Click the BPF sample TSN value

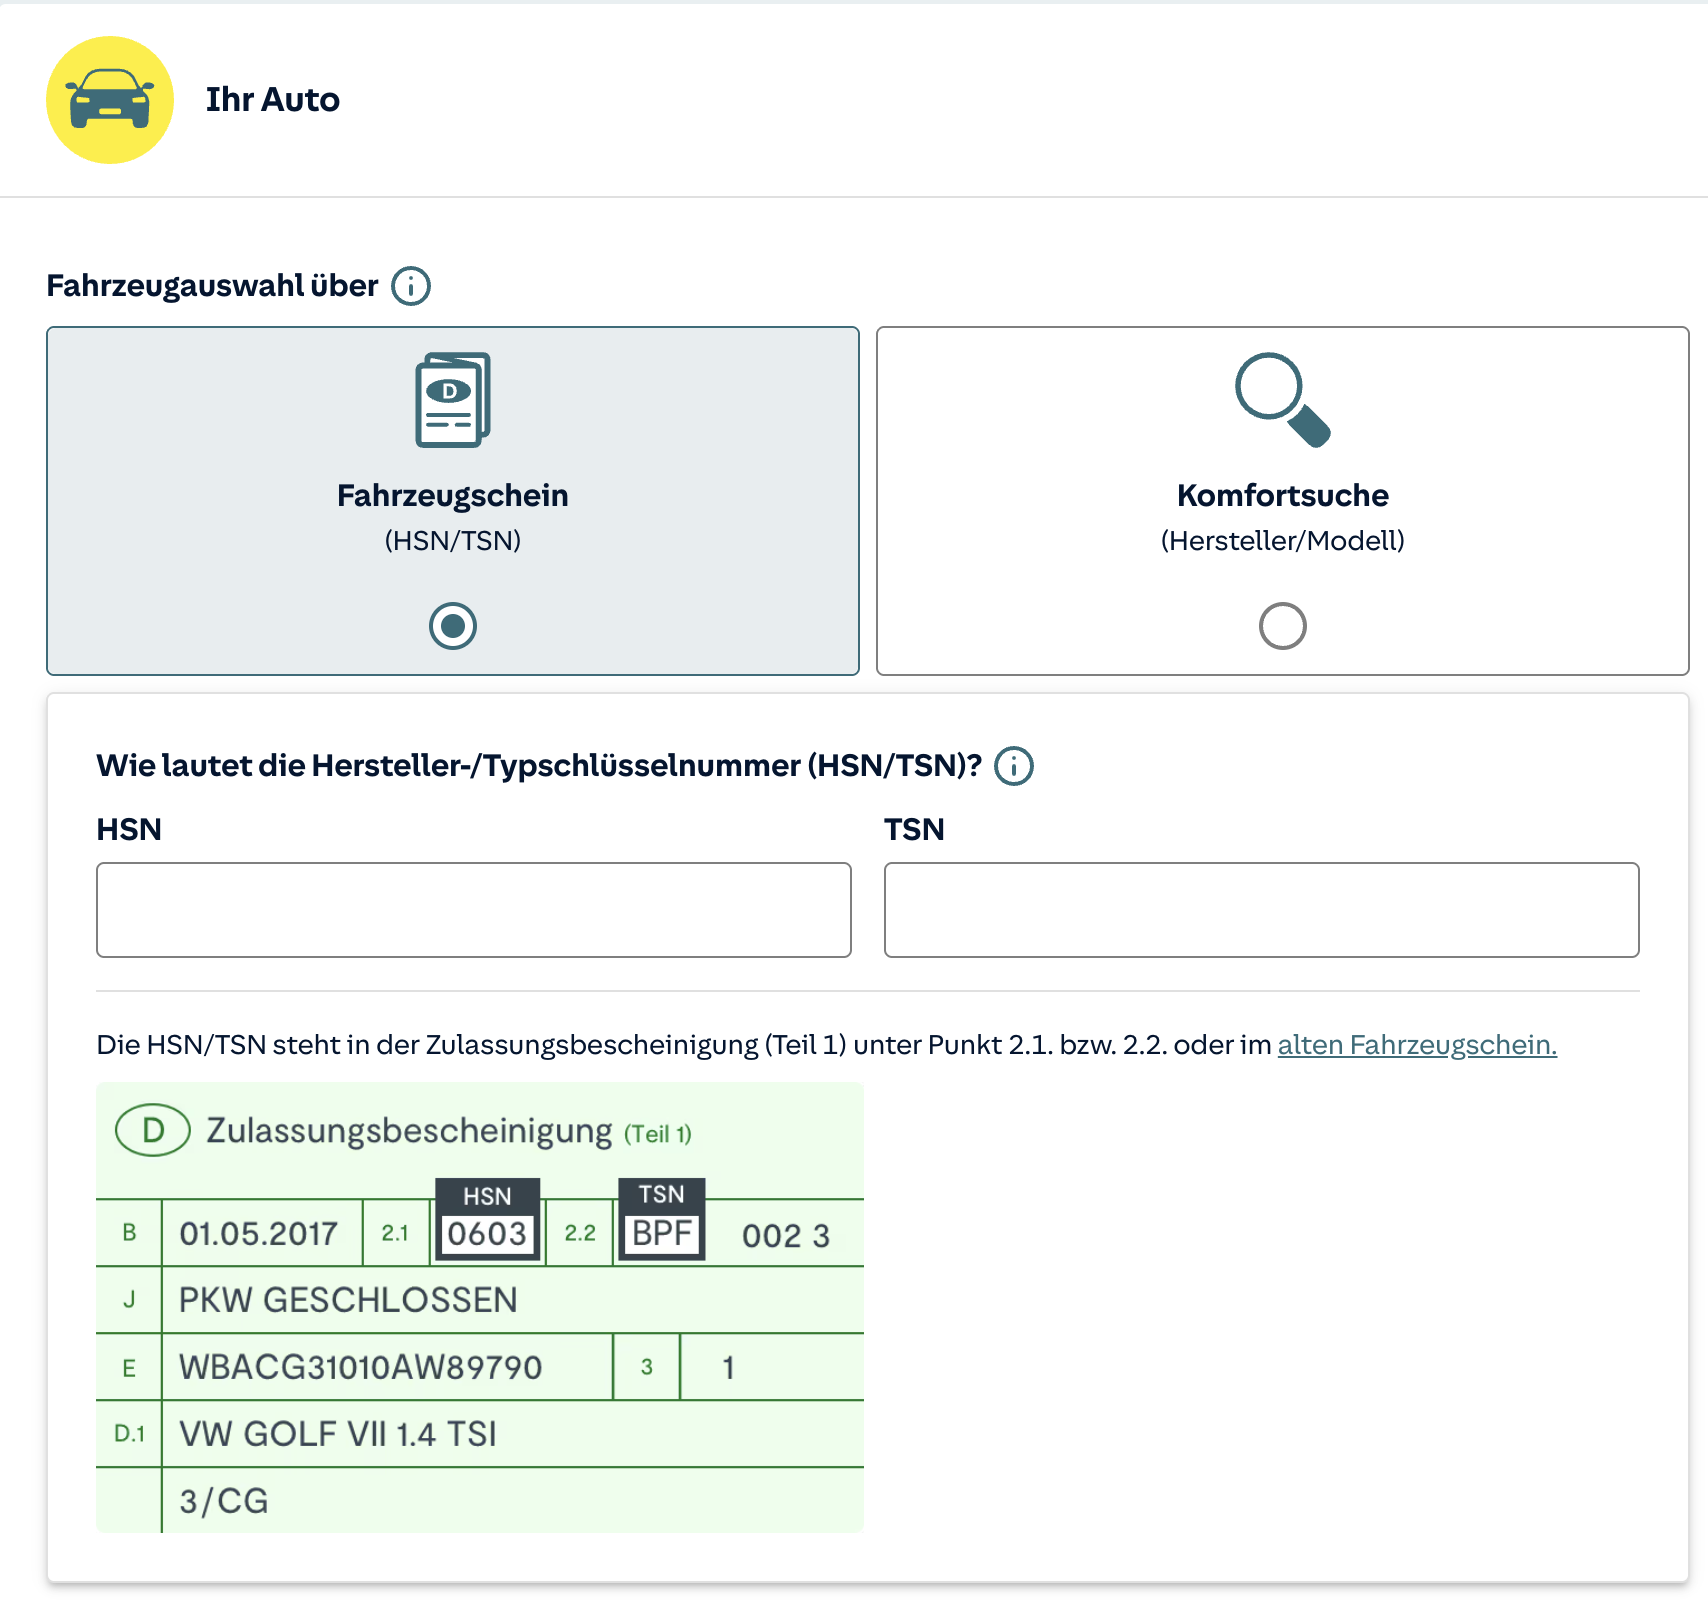tap(662, 1234)
